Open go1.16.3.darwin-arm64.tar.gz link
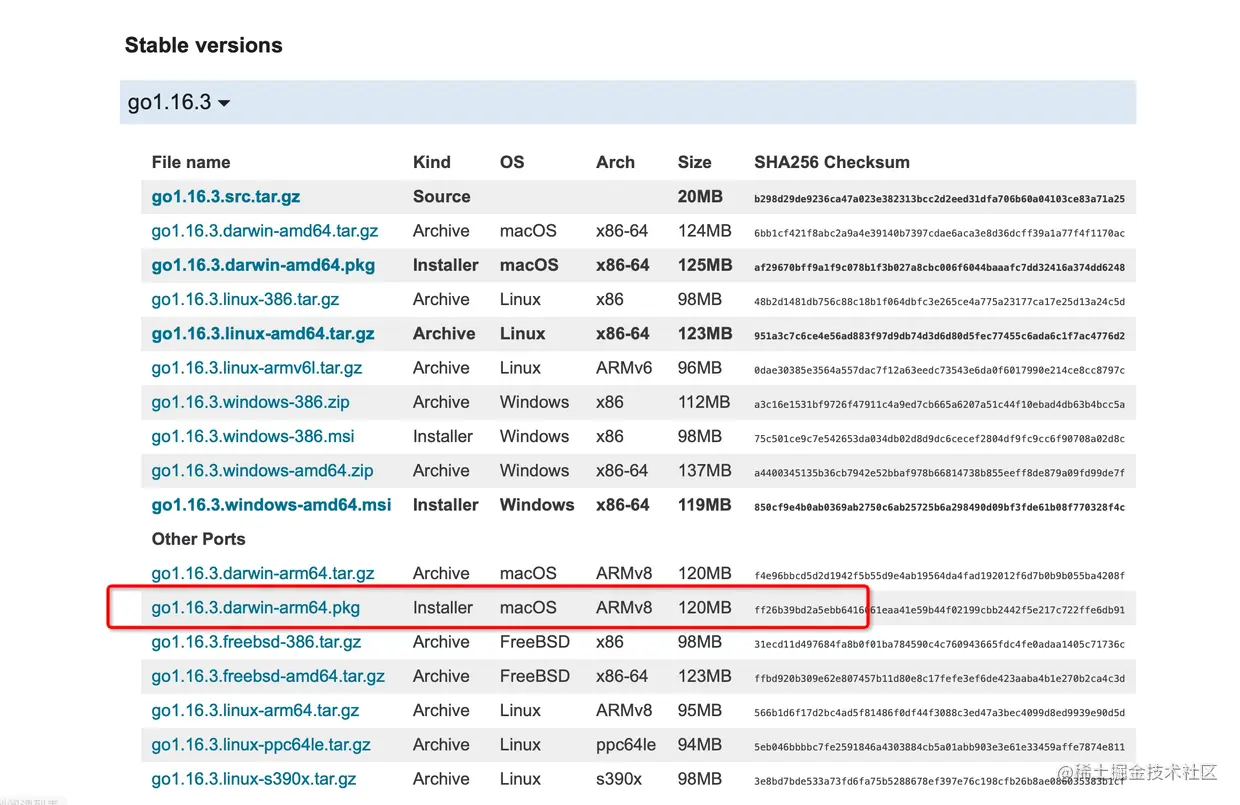This screenshot has width=1240, height=805. tap(263, 574)
